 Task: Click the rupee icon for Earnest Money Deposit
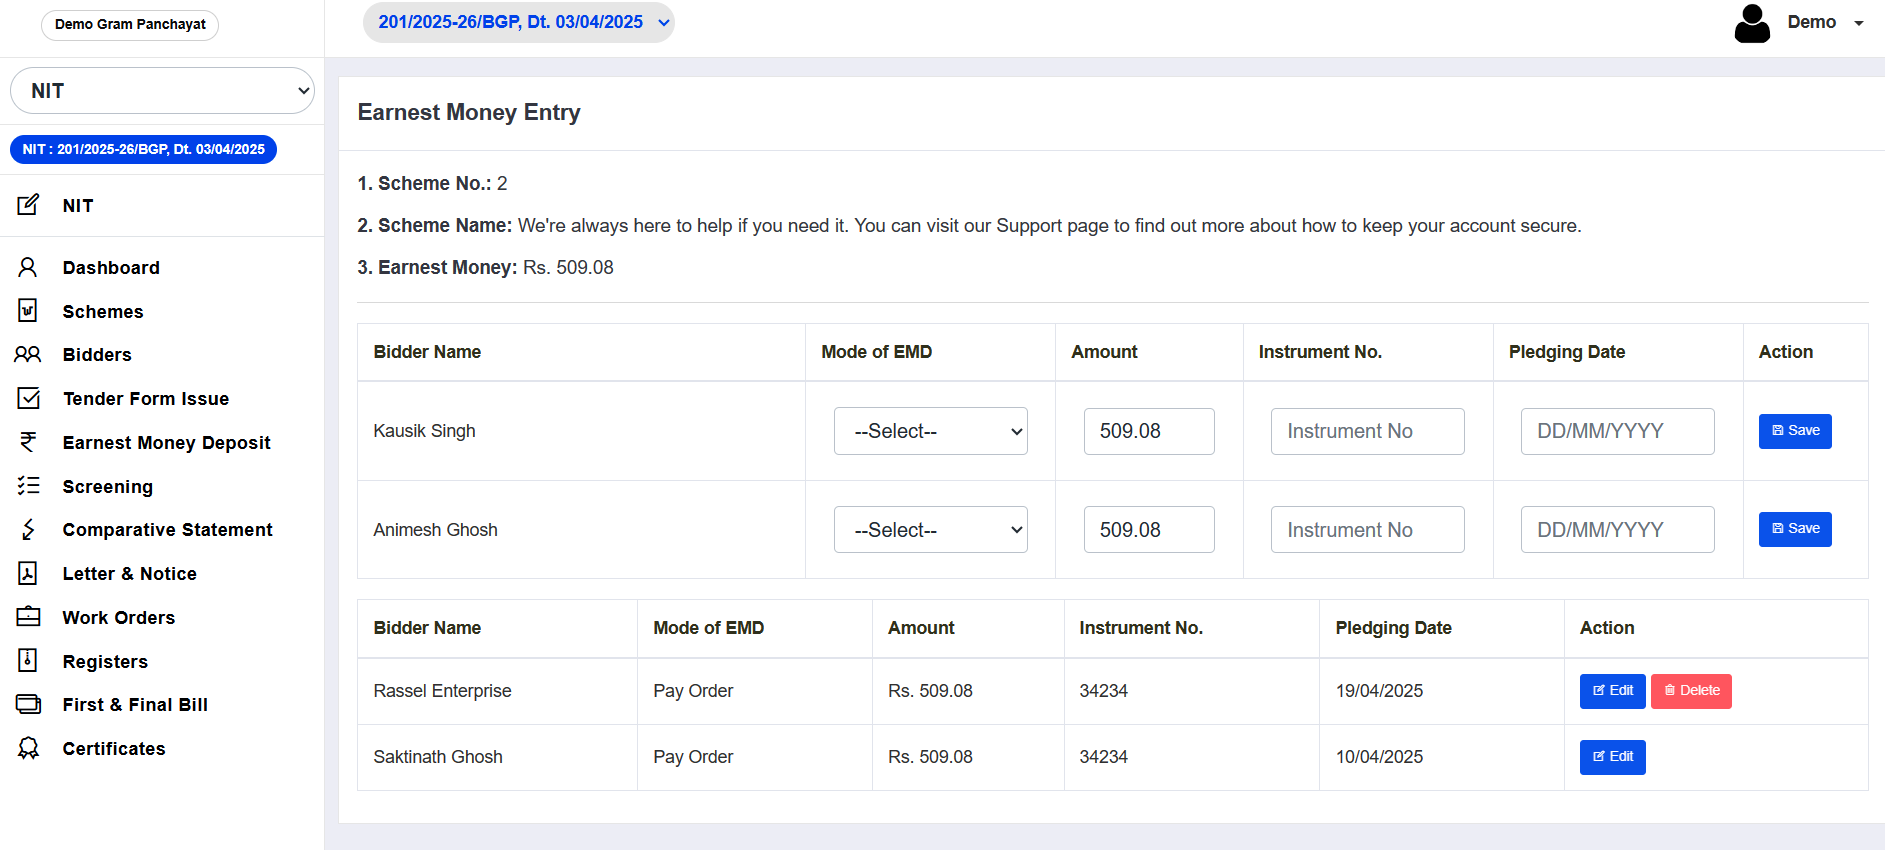coord(28,442)
